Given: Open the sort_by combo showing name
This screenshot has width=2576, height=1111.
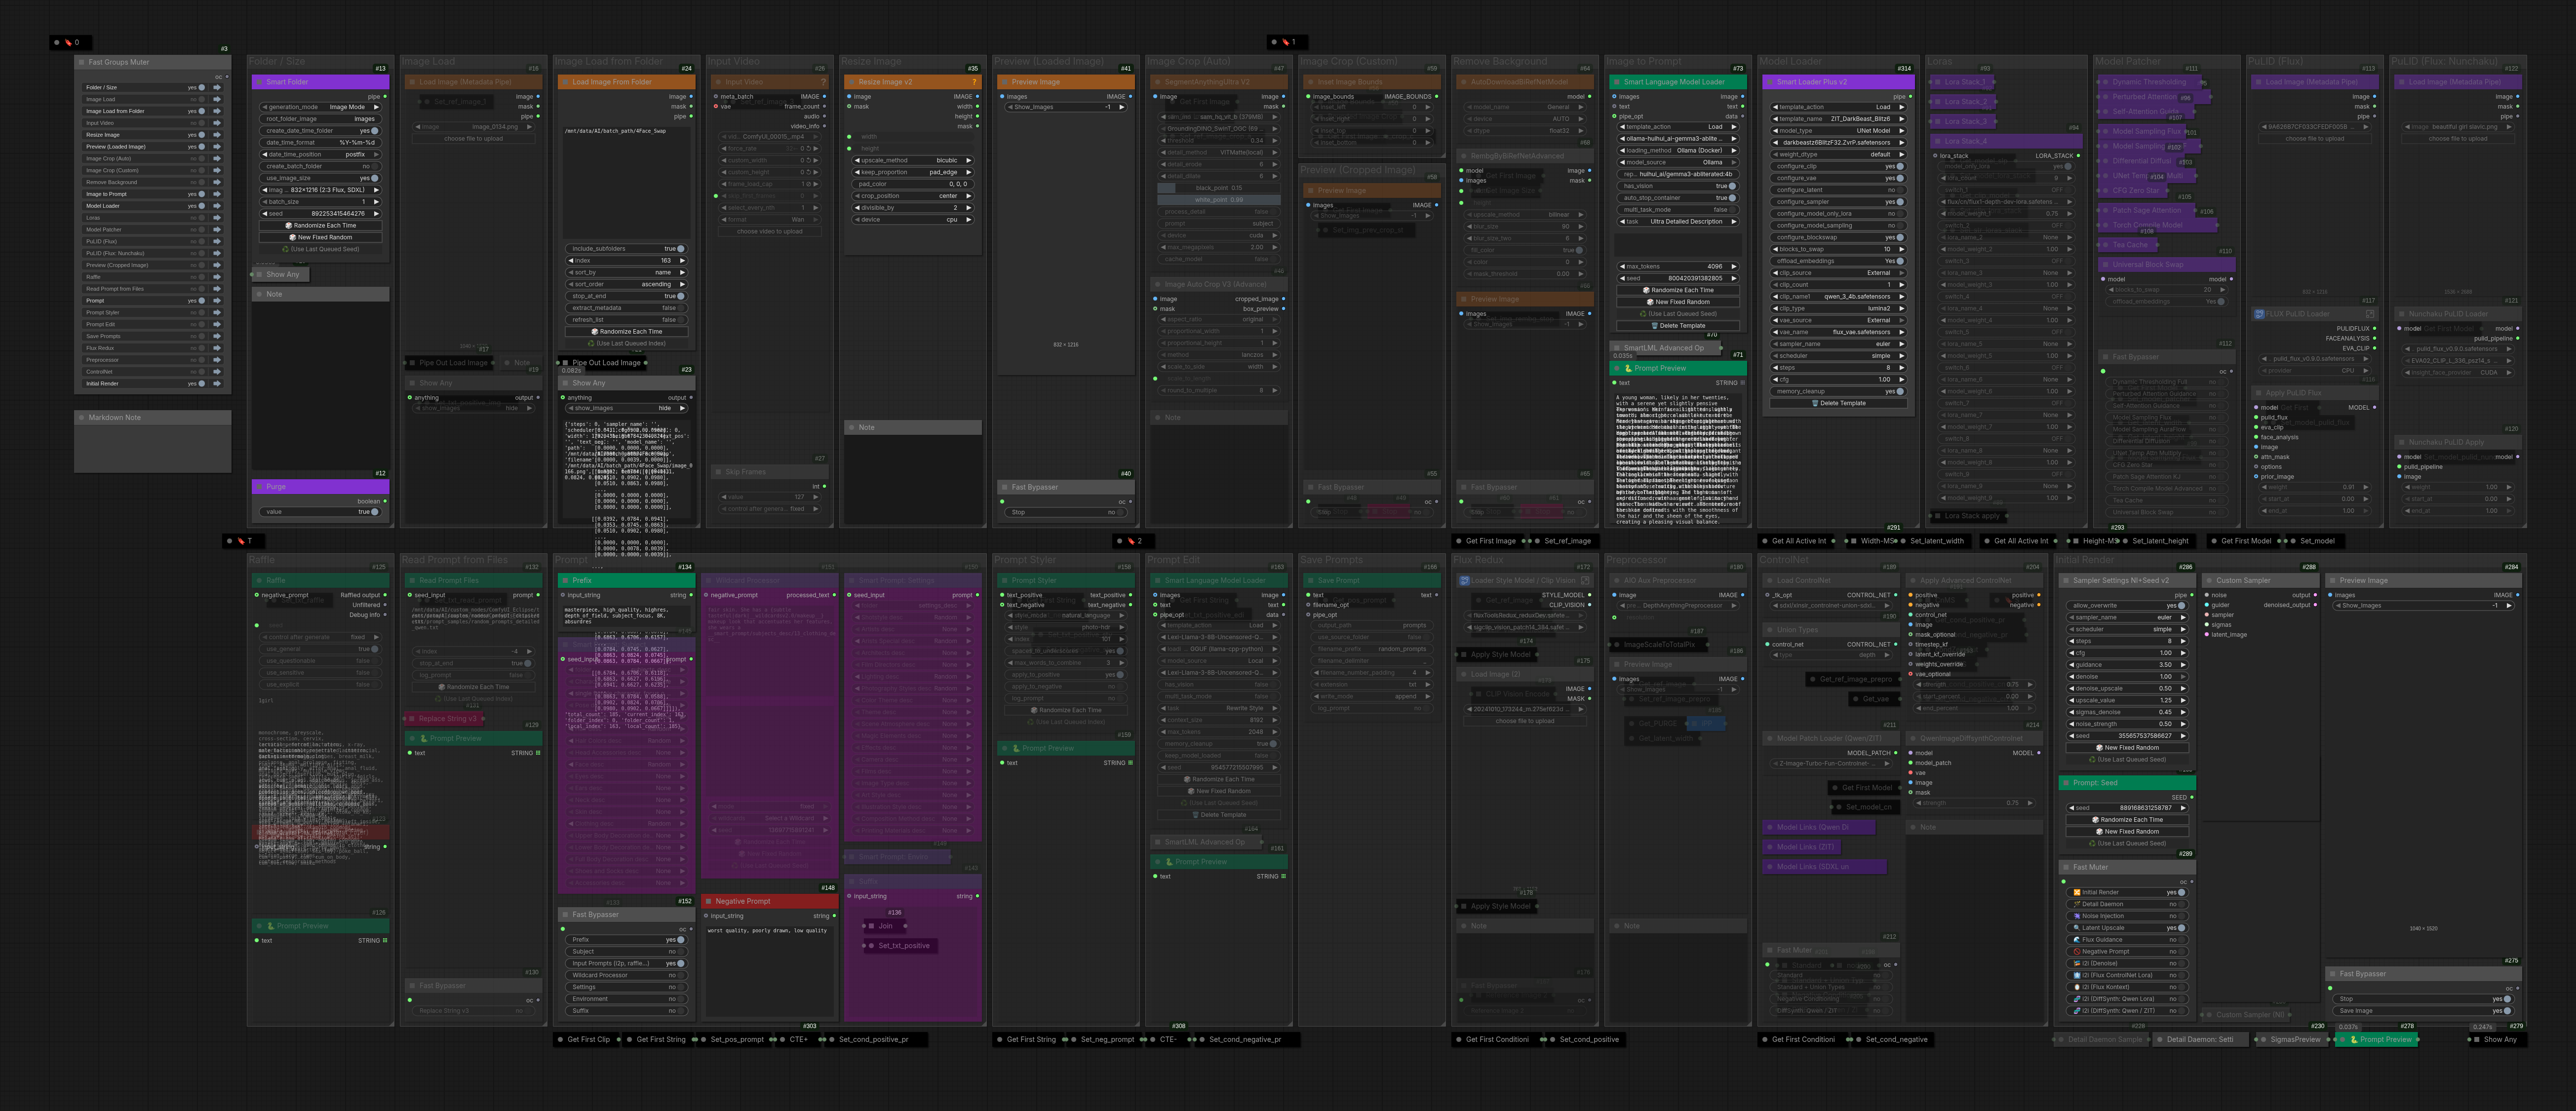Looking at the screenshot, I should click(x=626, y=272).
